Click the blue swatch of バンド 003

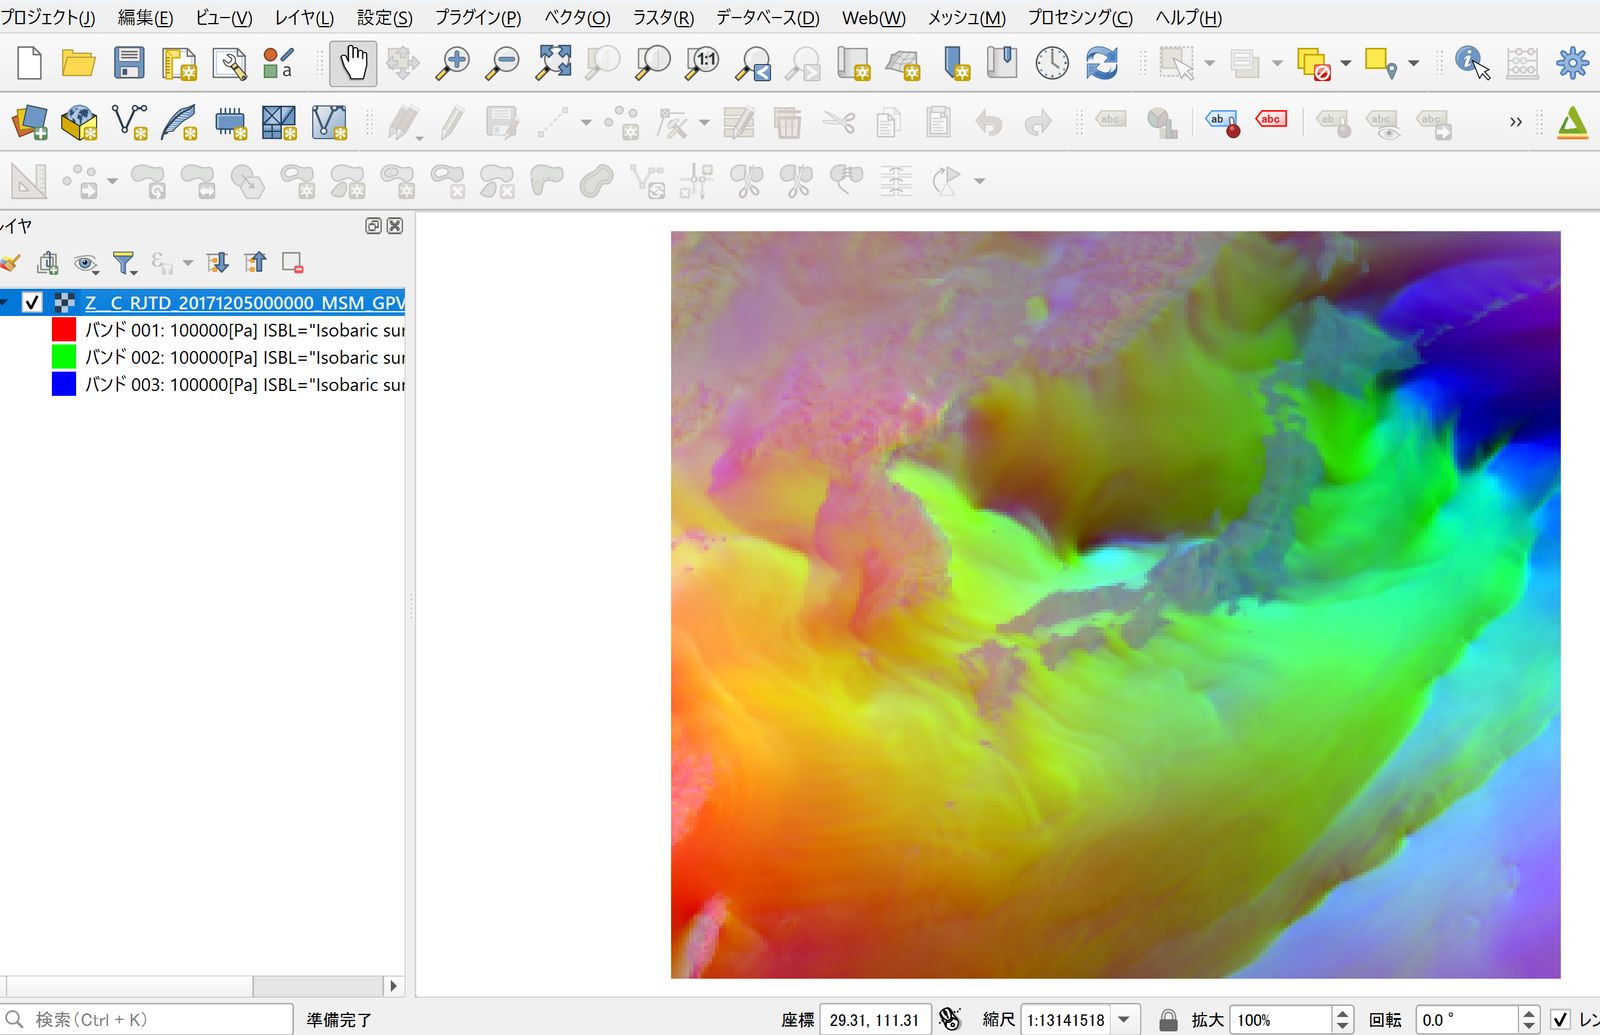64,384
